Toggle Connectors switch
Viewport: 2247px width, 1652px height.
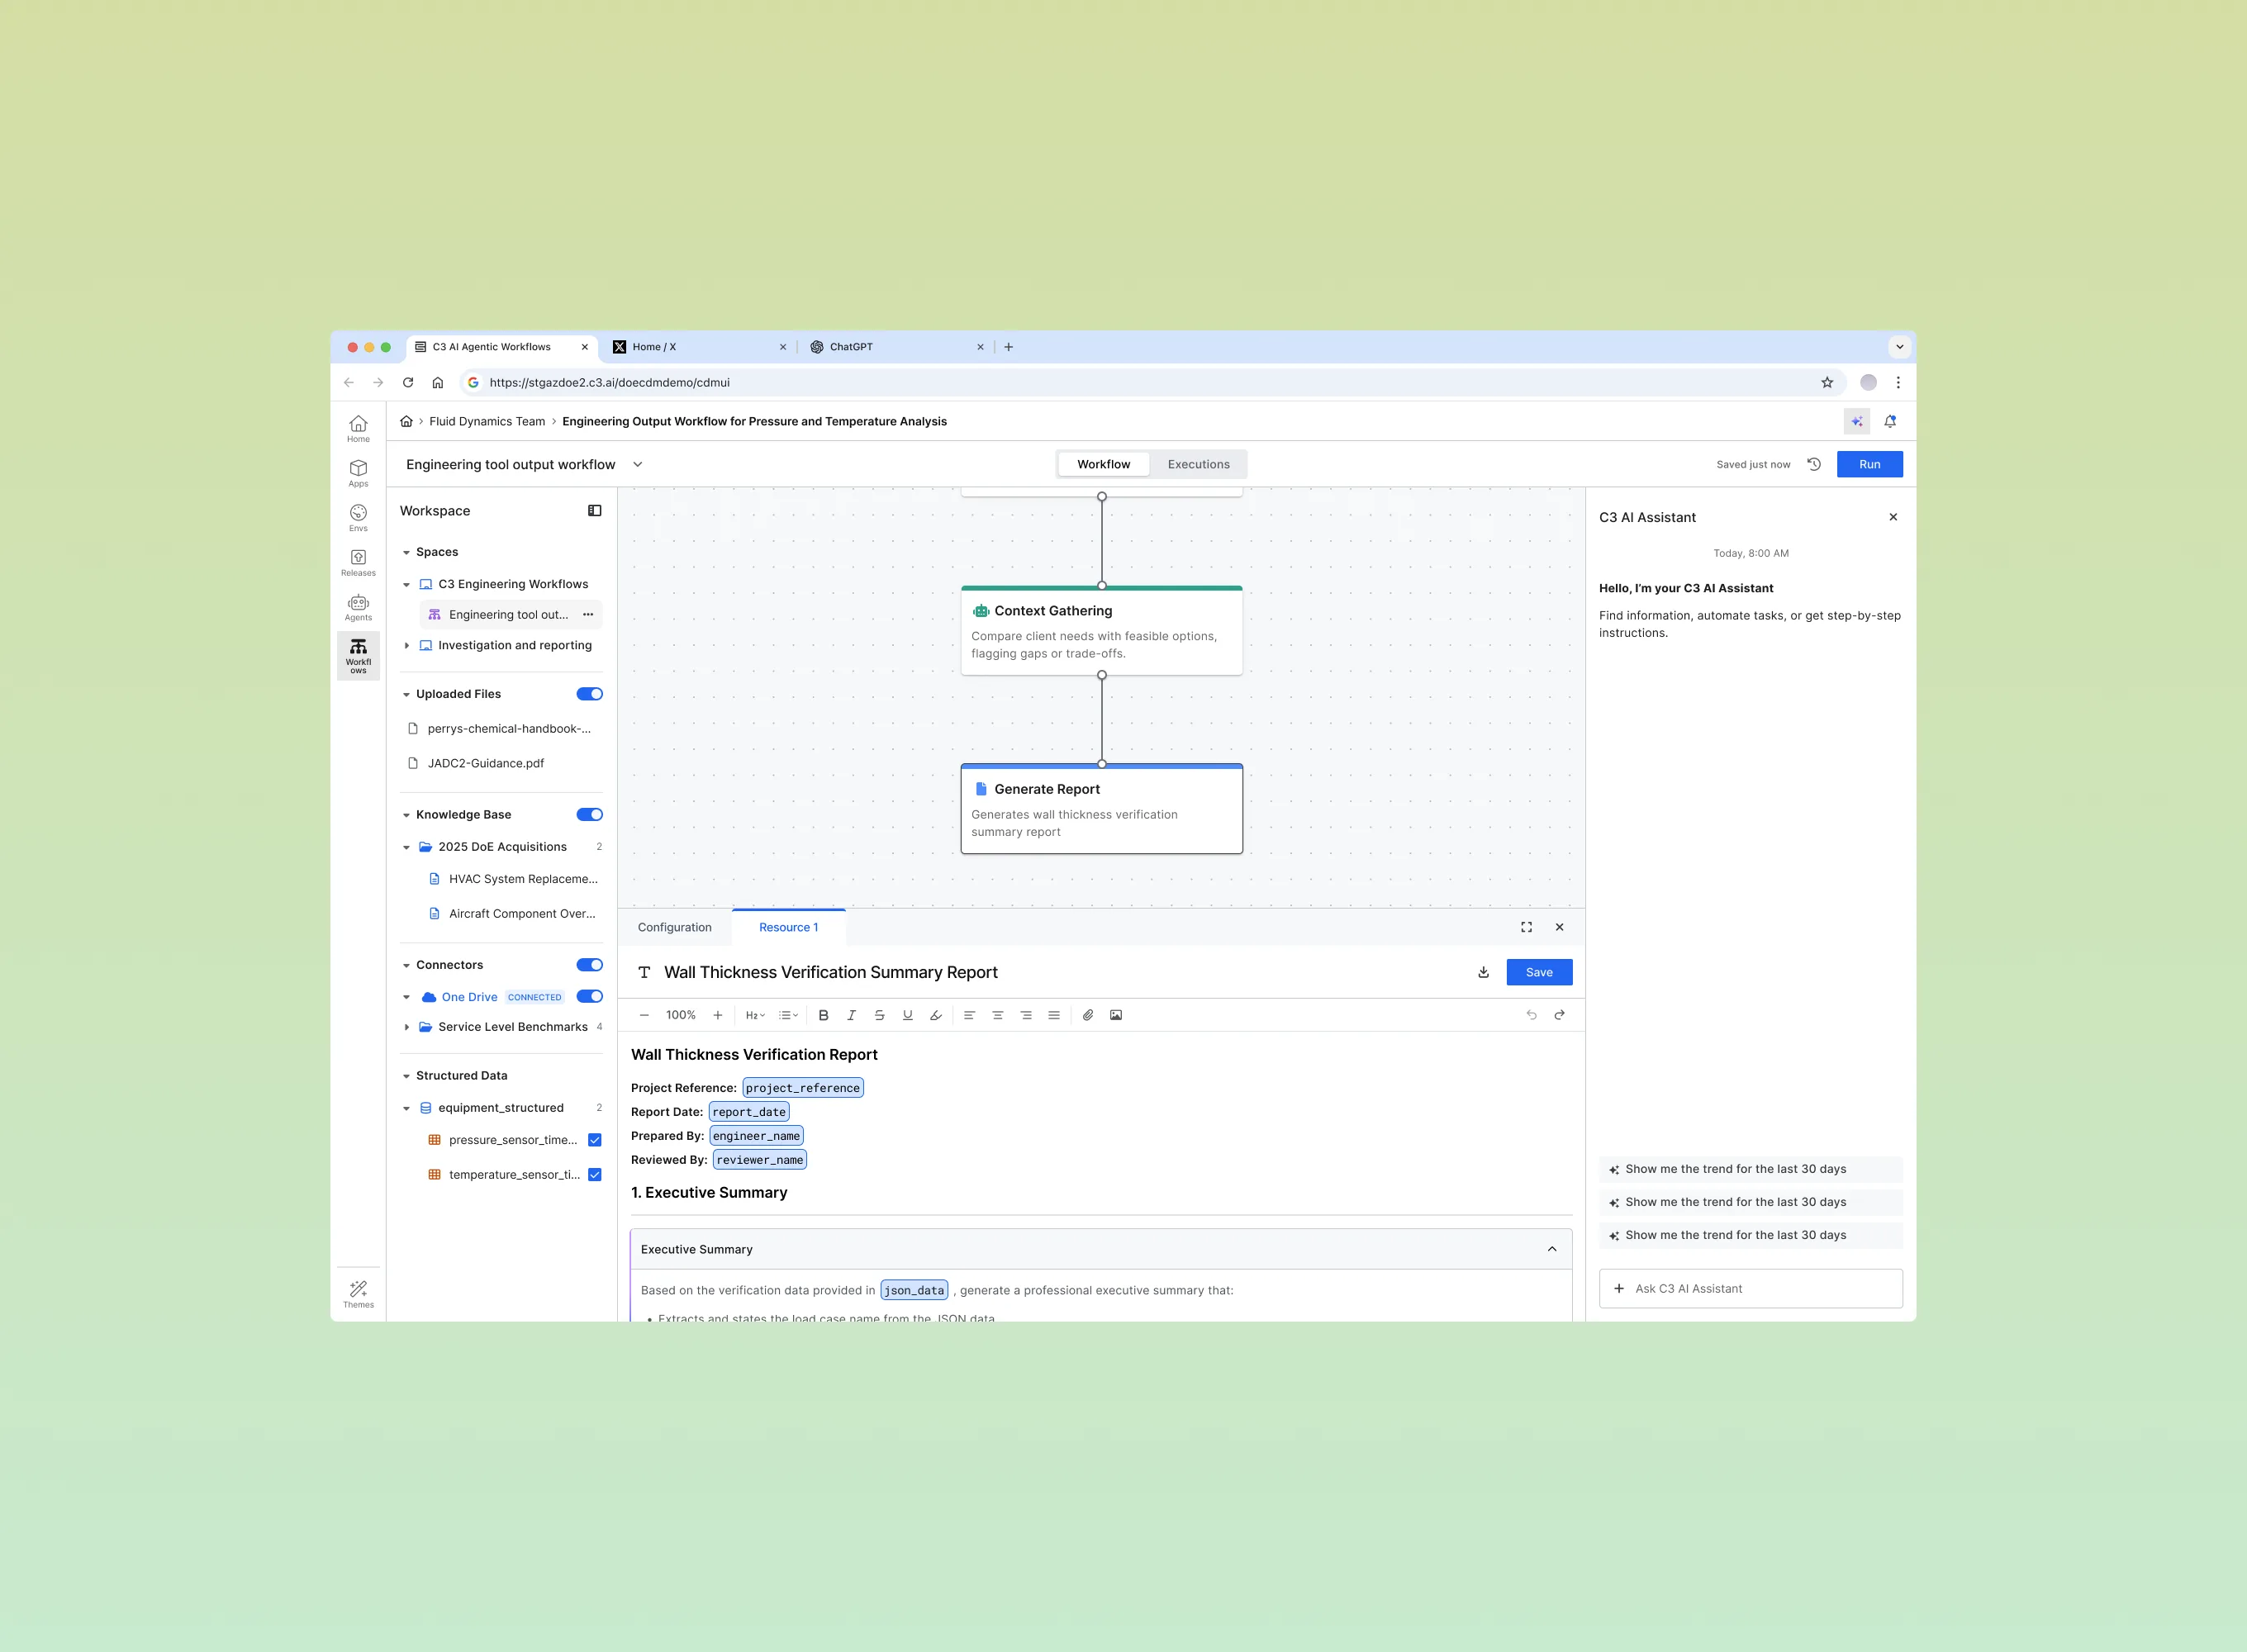[590, 965]
